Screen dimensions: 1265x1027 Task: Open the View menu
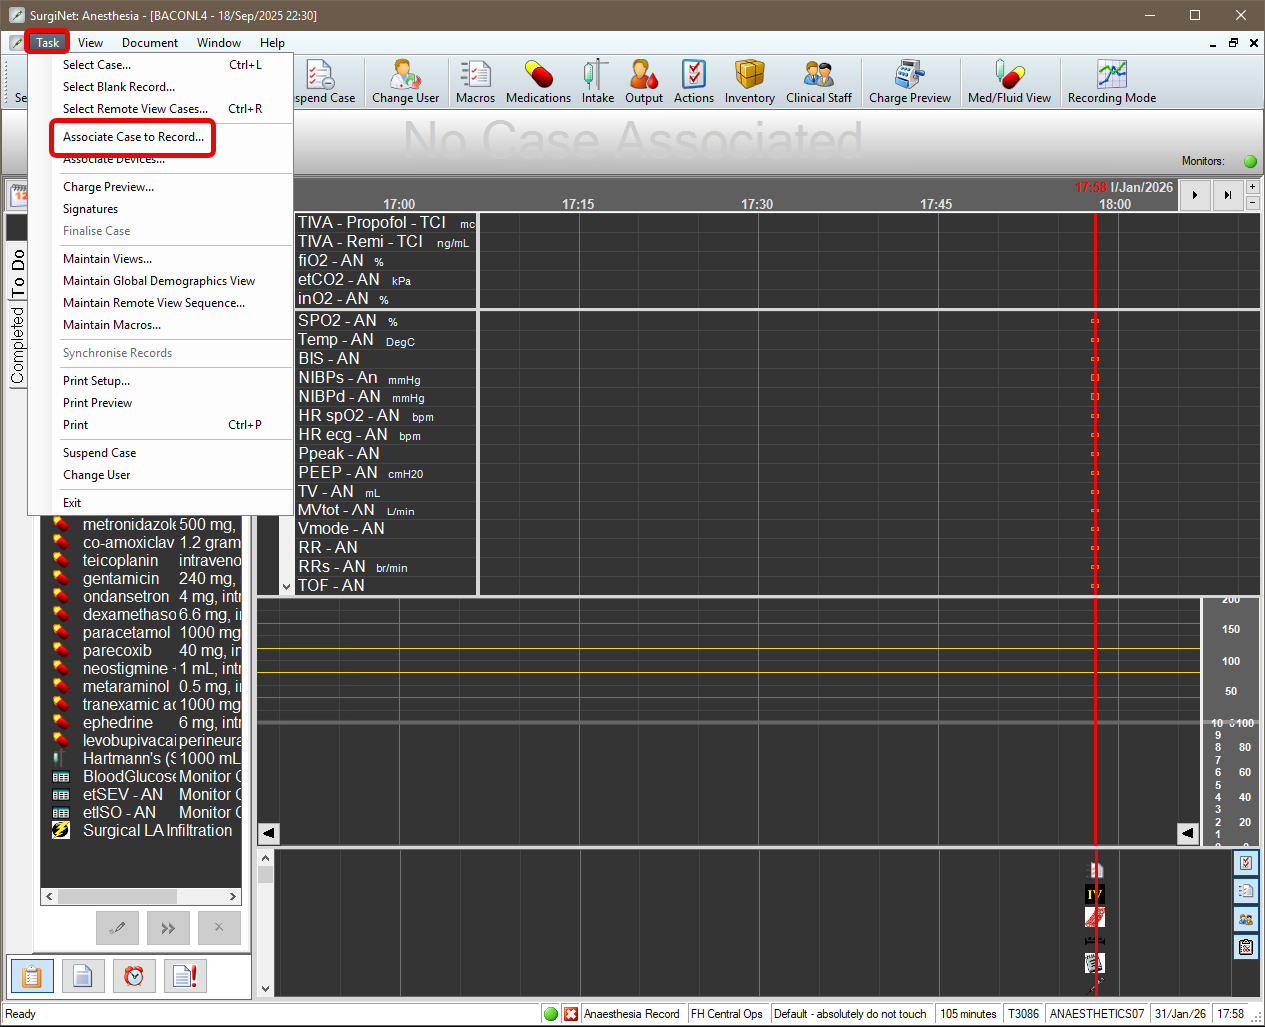click(x=90, y=43)
